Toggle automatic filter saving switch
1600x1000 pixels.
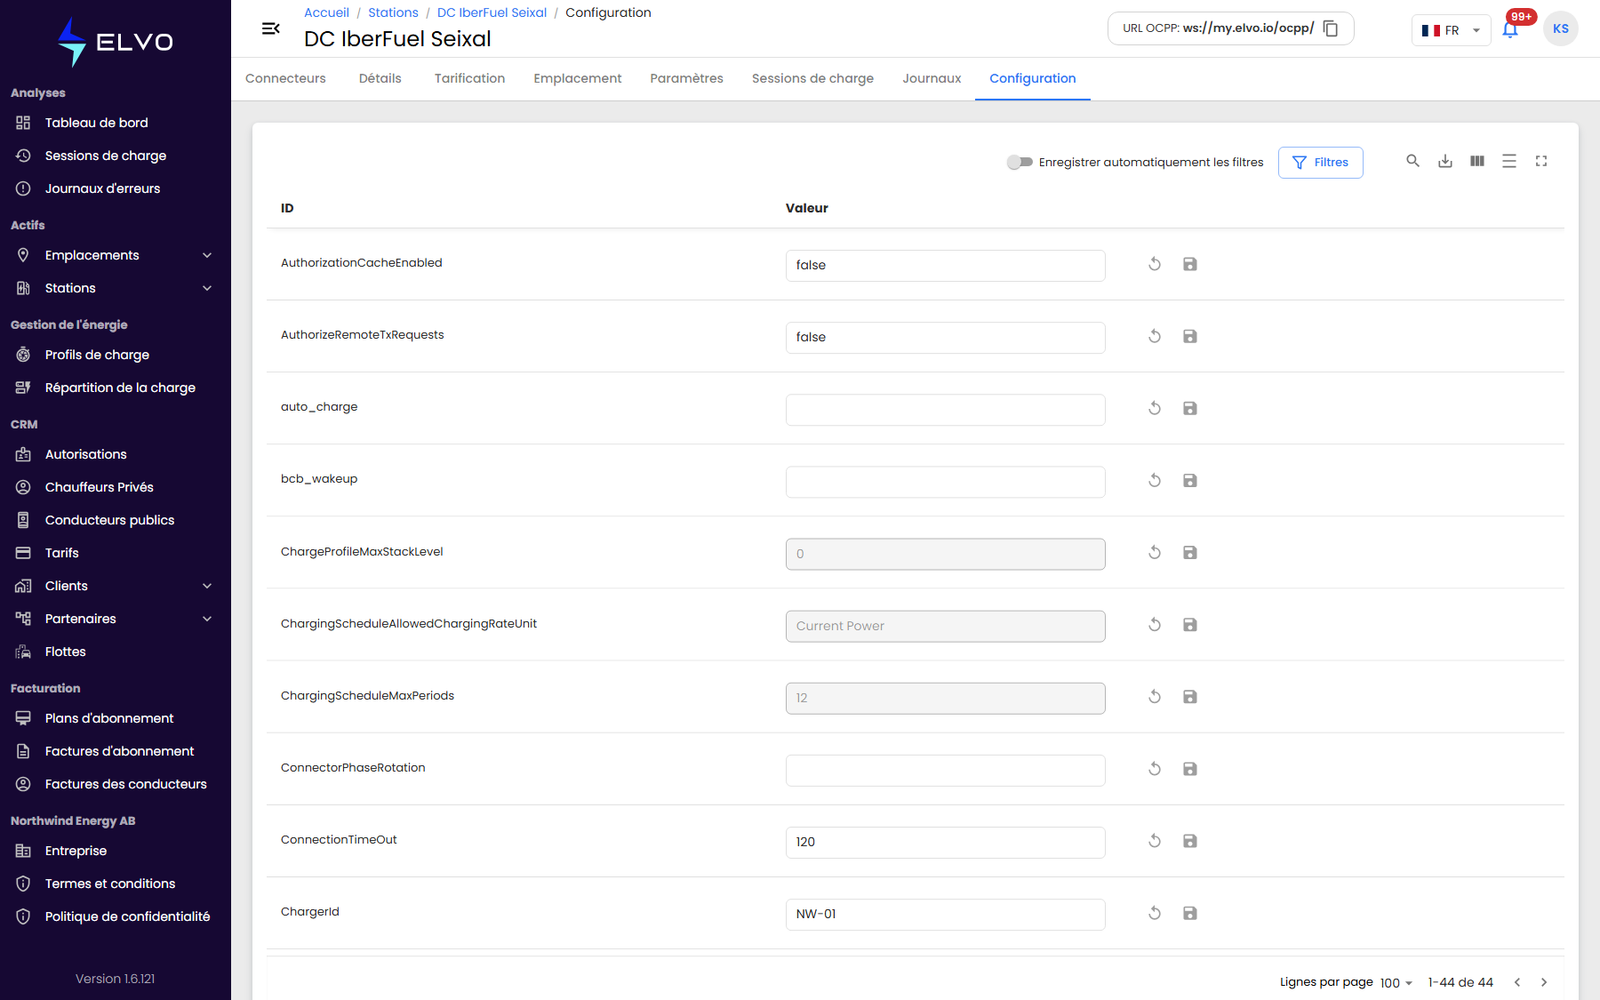click(x=1019, y=162)
